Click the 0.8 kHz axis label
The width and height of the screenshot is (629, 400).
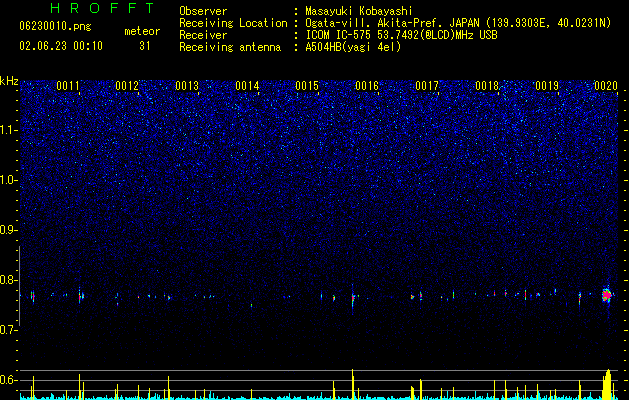[x=9, y=280]
